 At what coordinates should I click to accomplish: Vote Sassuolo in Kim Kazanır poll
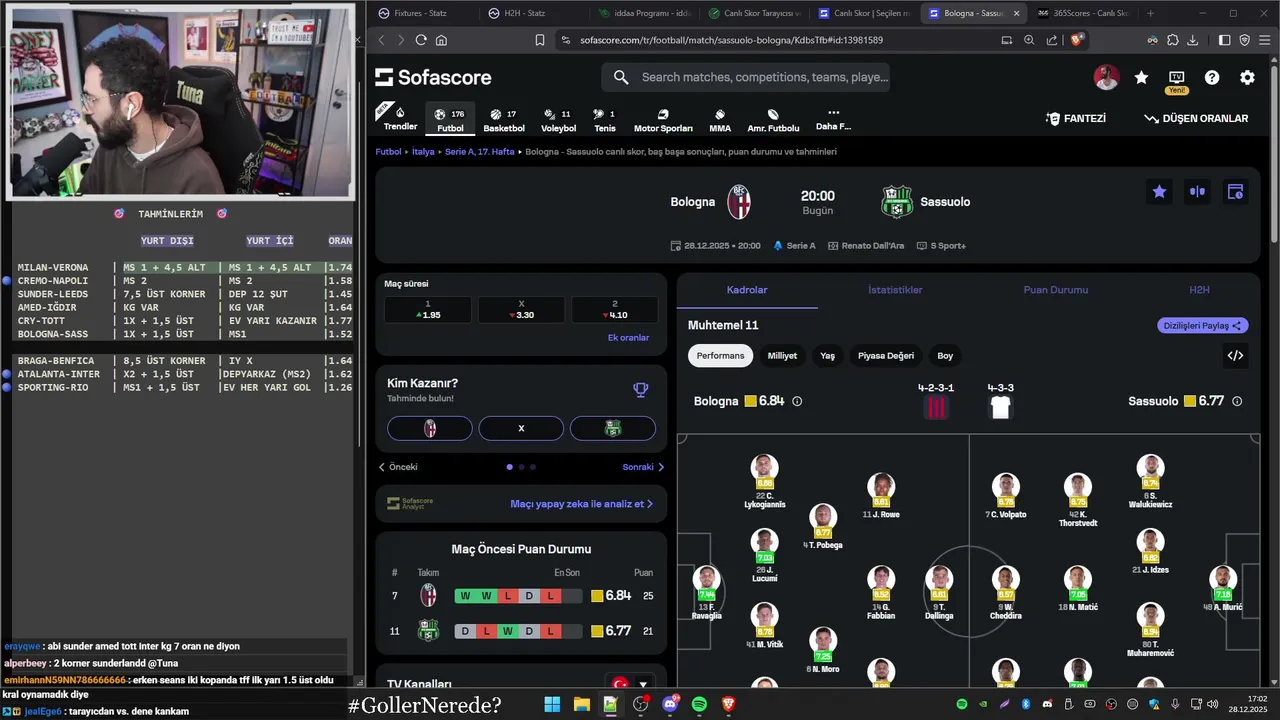coord(613,428)
